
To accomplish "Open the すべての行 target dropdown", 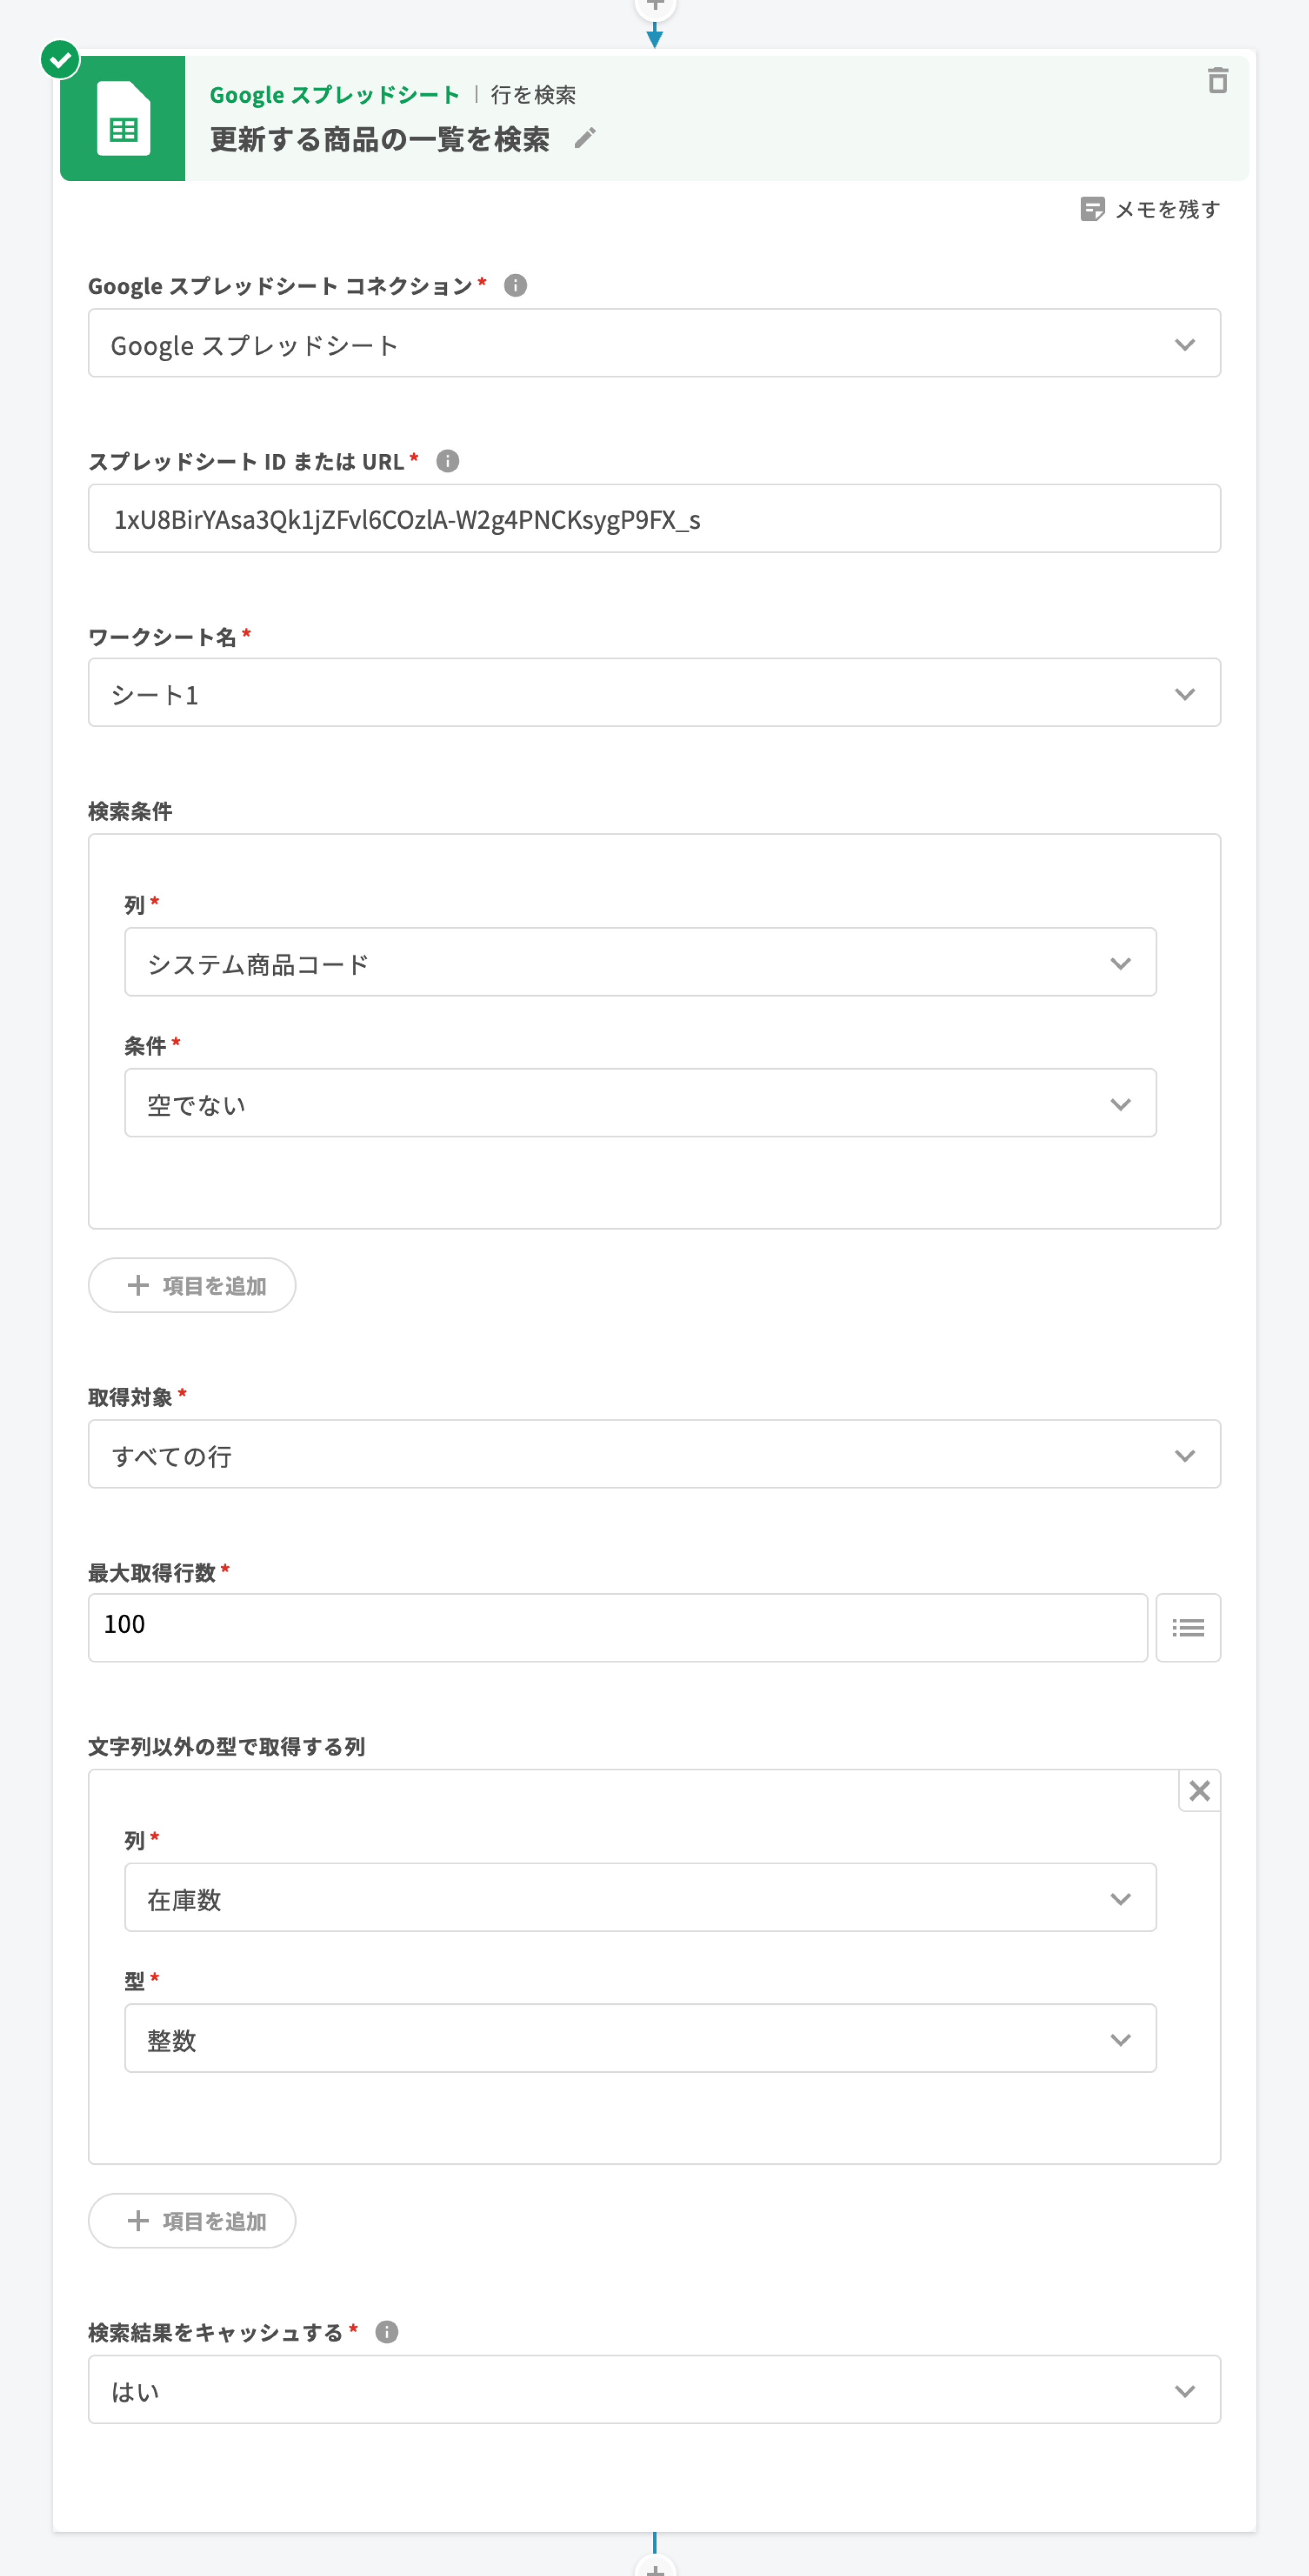I will [x=654, y=1454].
